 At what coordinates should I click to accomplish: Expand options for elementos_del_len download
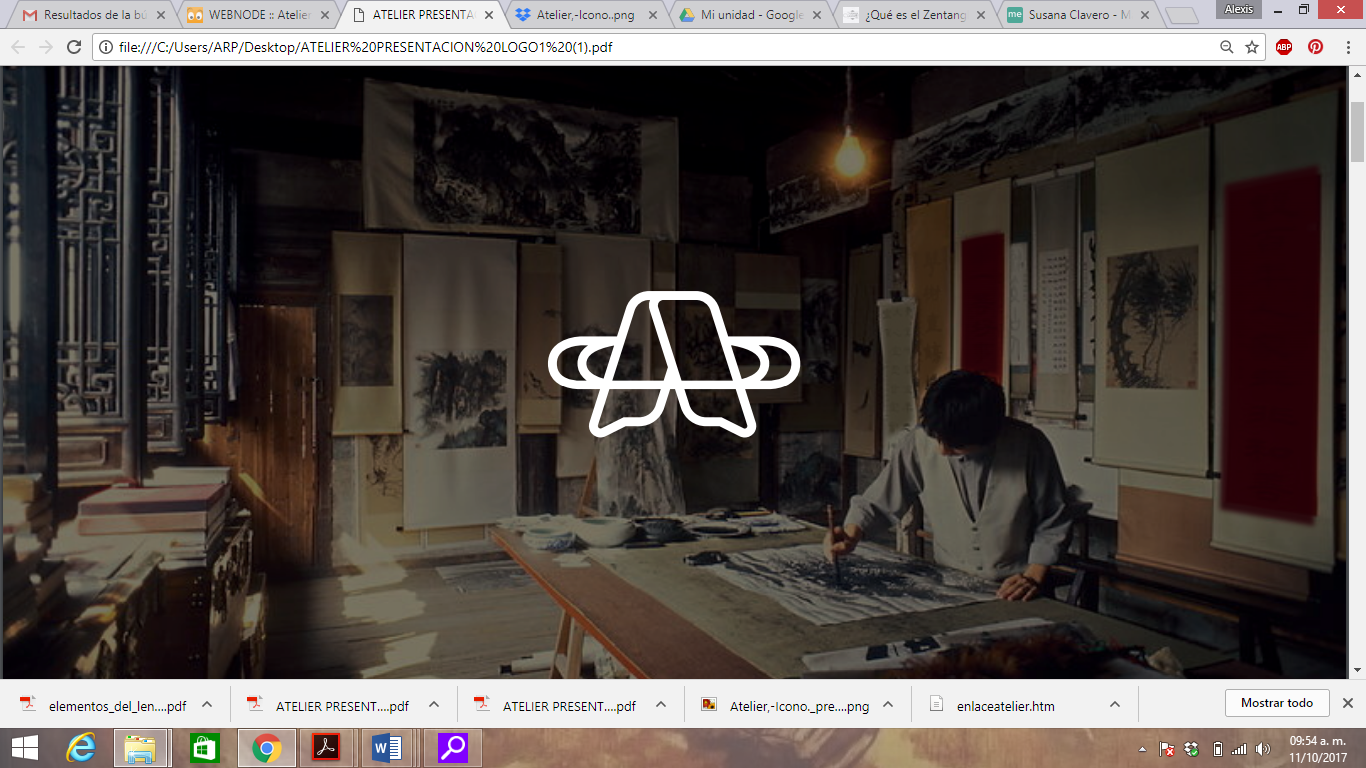pyautogui.click(x=207, y=704)
